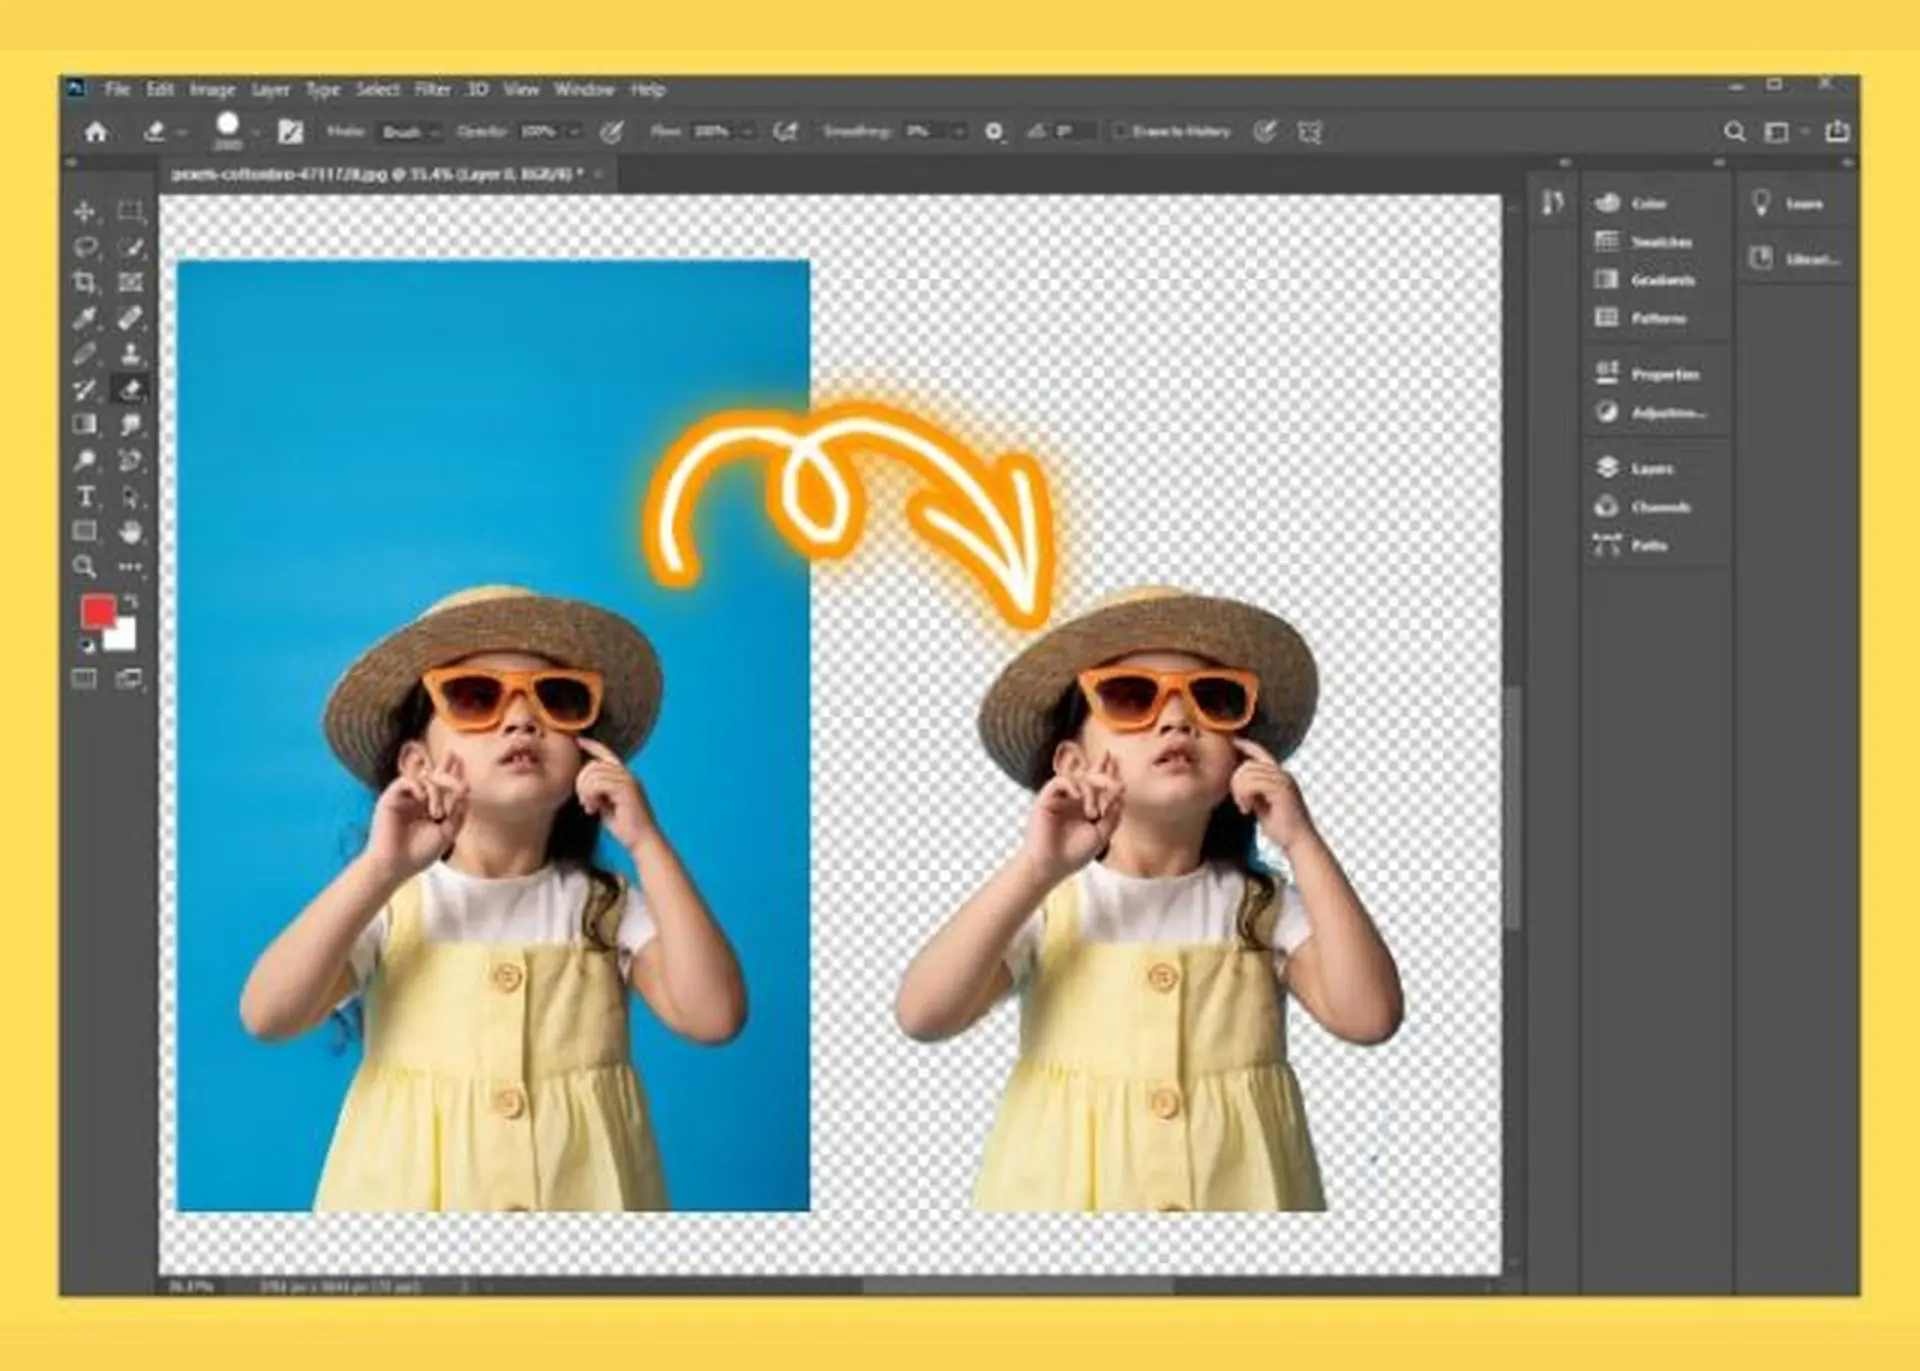Select the Crop tool
The height and width of the screenshot is (1371, 1920).
(85, 283)
